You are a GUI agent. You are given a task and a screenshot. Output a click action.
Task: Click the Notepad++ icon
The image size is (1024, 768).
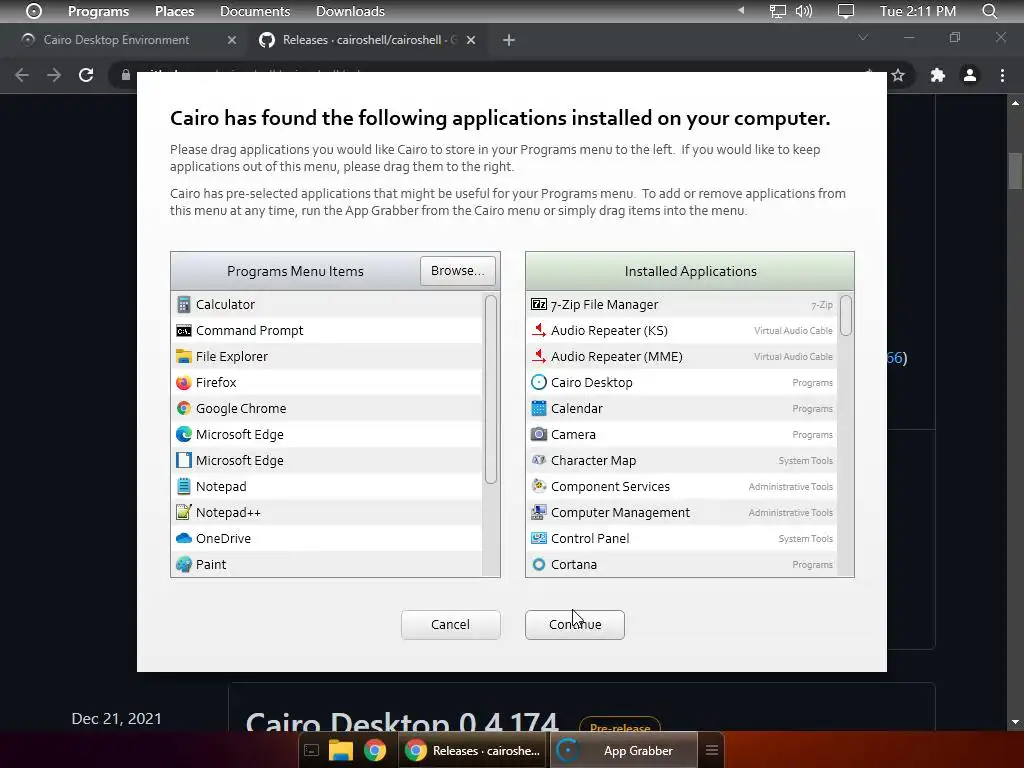[x=184, y=513]
